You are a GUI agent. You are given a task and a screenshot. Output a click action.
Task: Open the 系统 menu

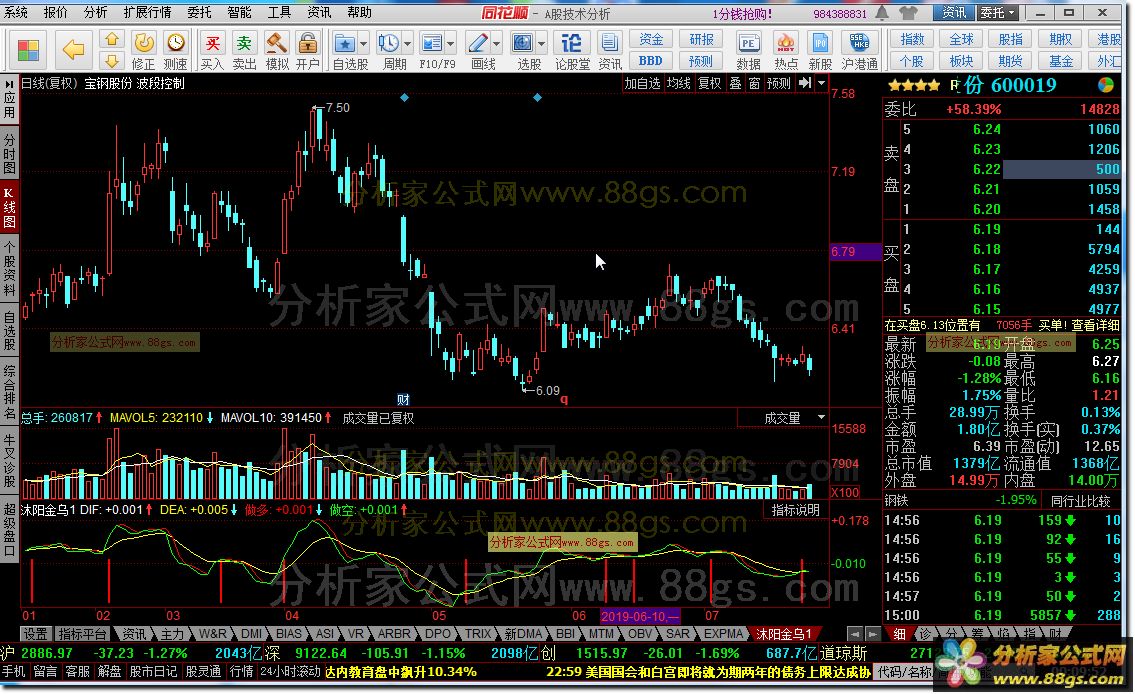[16, 12]
